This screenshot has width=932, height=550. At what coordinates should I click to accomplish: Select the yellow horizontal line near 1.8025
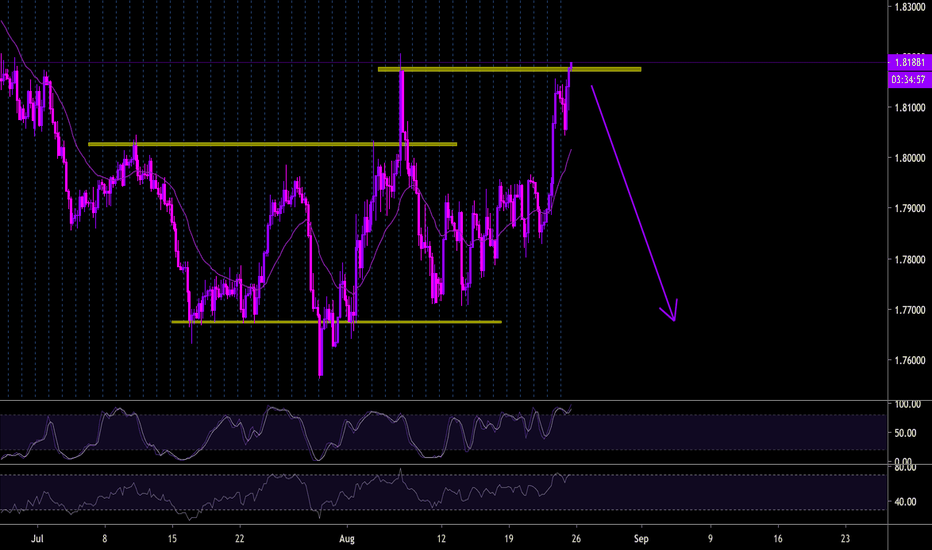coord(272,144)
